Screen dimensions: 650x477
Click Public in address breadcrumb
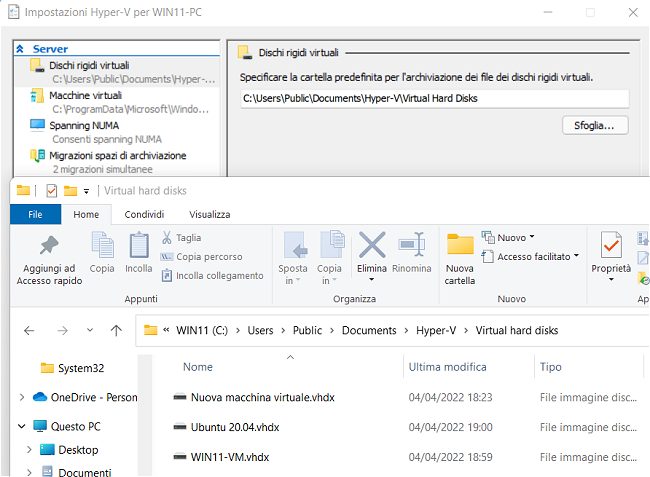[x=307, y=330]
